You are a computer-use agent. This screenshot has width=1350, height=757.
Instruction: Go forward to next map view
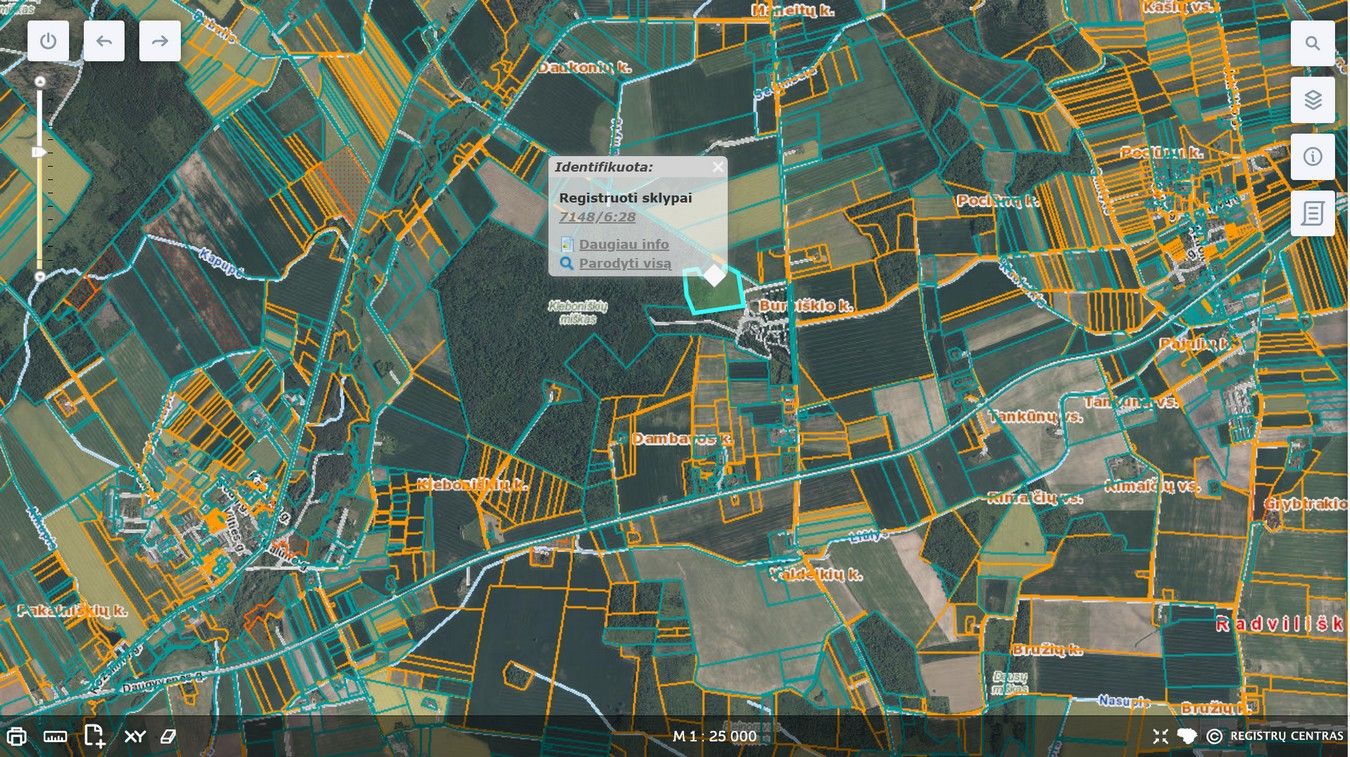(x=160, y=41)
